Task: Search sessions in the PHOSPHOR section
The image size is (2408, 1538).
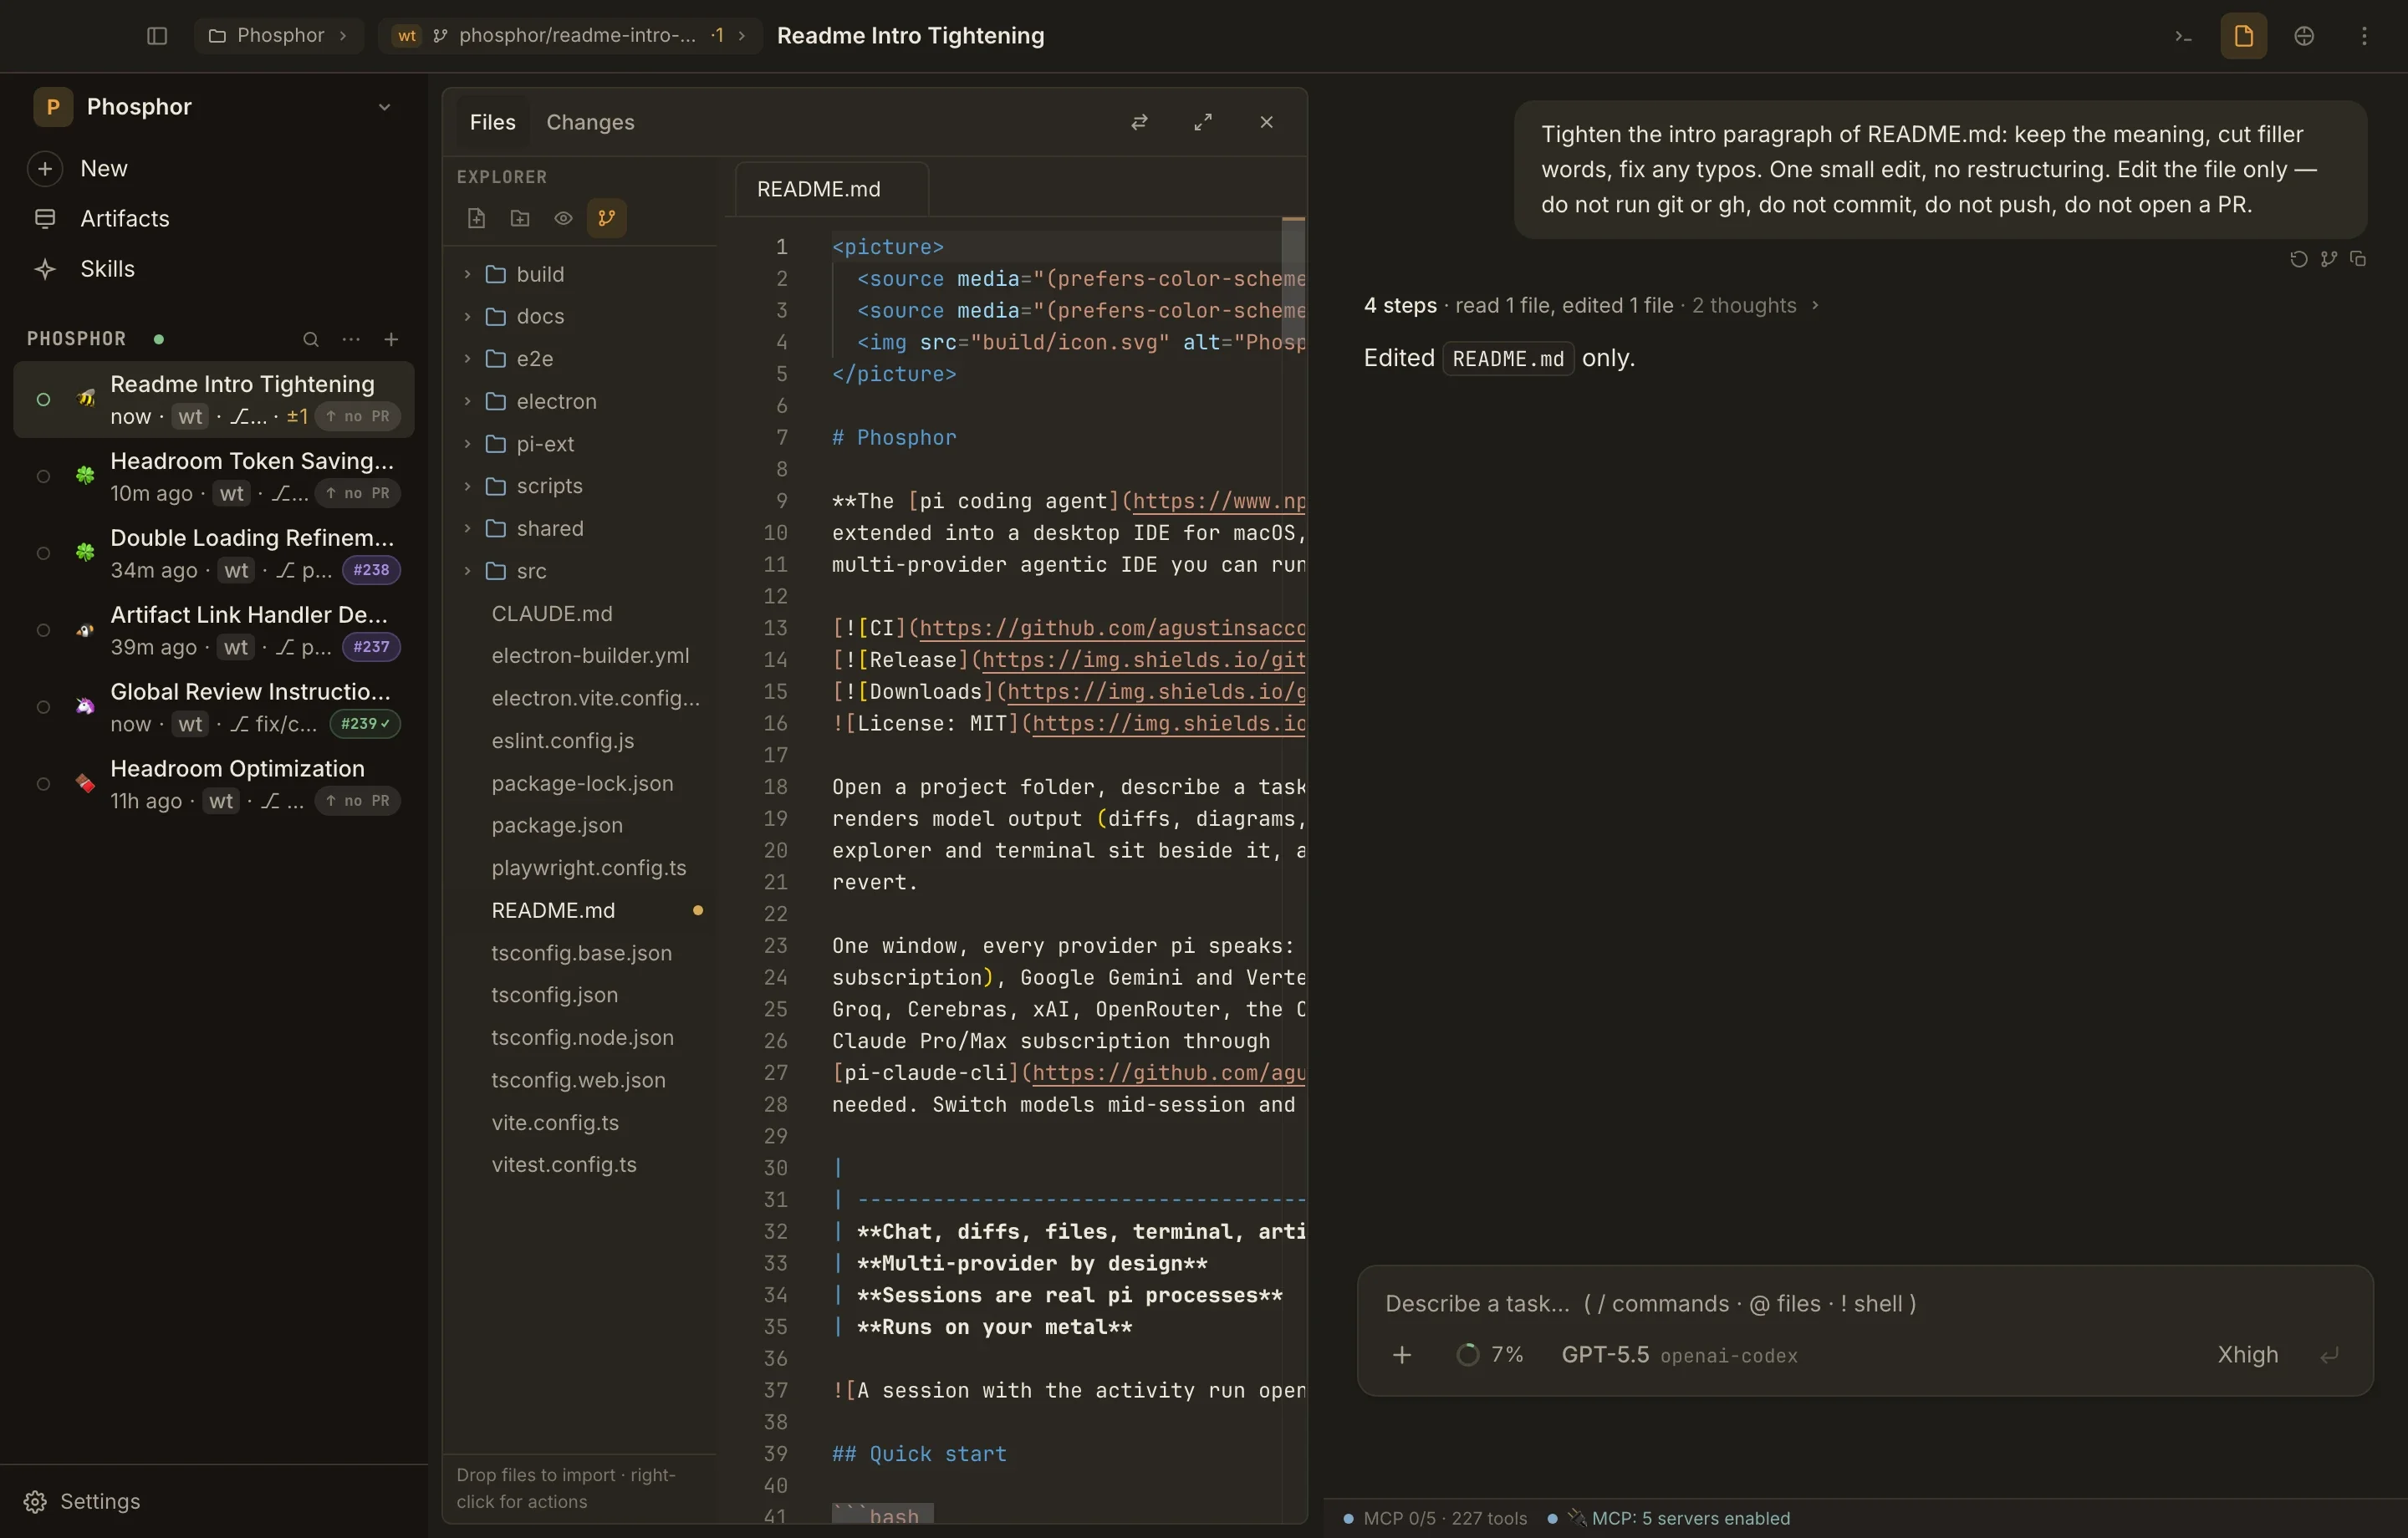Action: tap(311, 339)
